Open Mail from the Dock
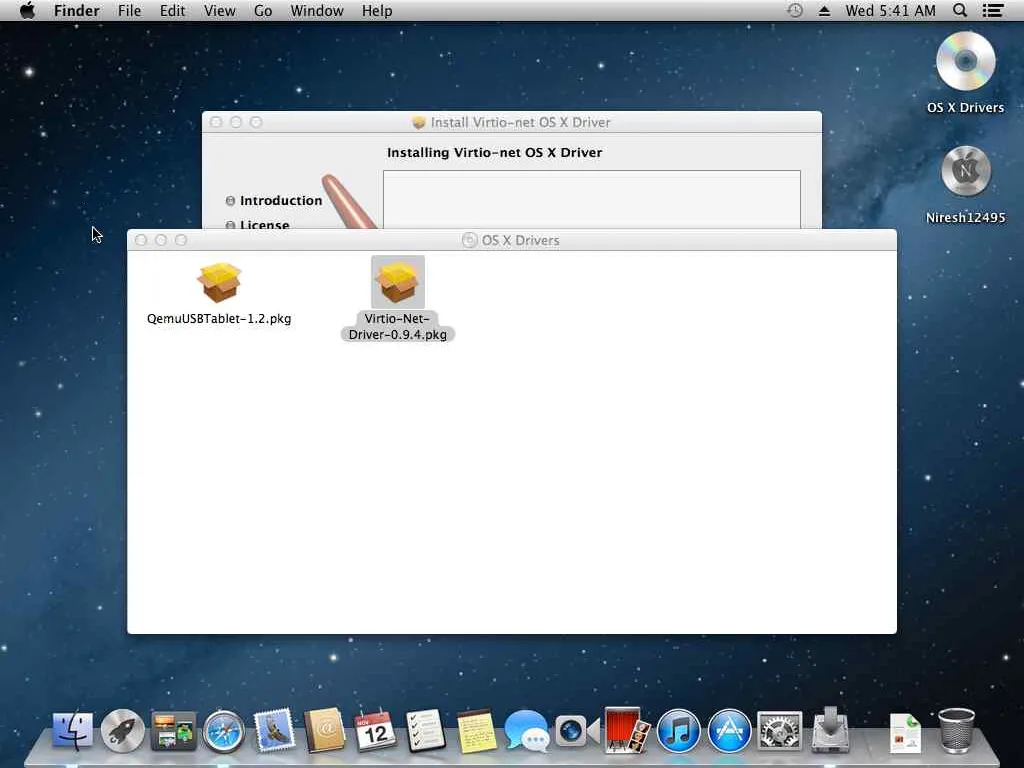 (x=274, y=730)
